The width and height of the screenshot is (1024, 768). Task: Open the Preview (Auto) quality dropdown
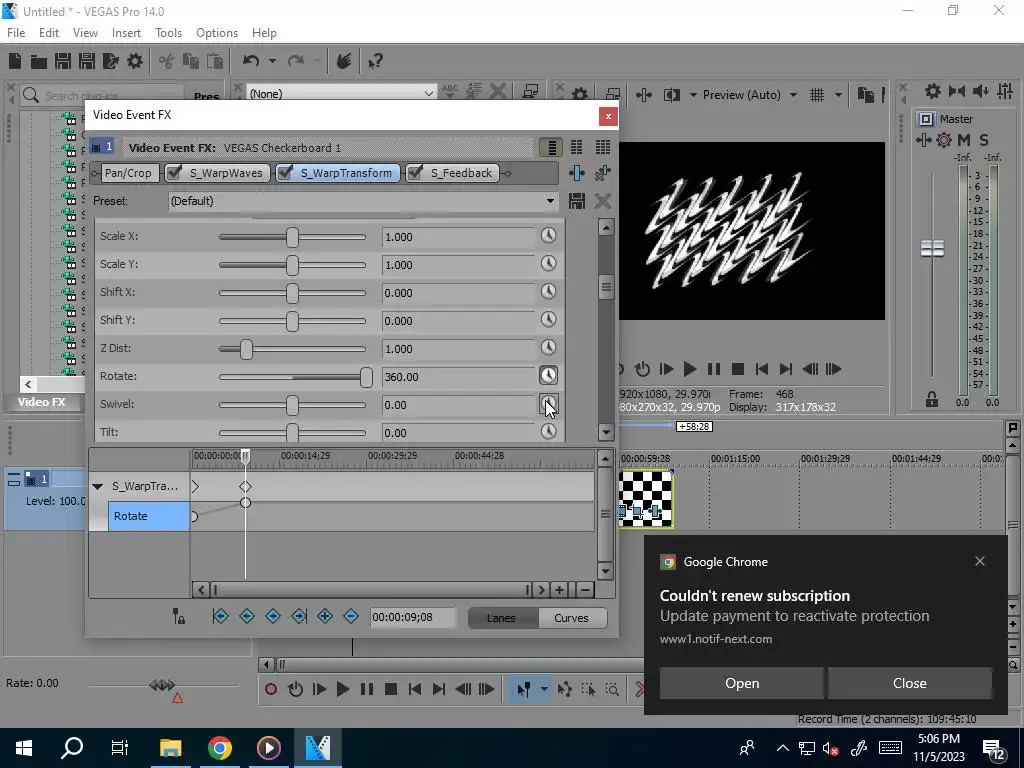click(x=793, y=95)
